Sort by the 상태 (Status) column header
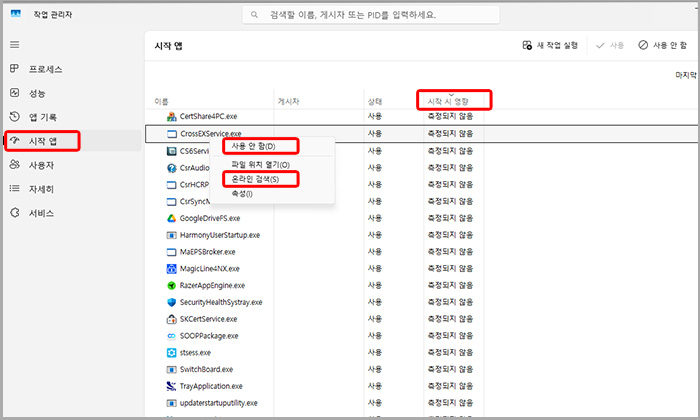Viewport: 700px width, 420px height. pyautogui.click(x=375, y=102)
